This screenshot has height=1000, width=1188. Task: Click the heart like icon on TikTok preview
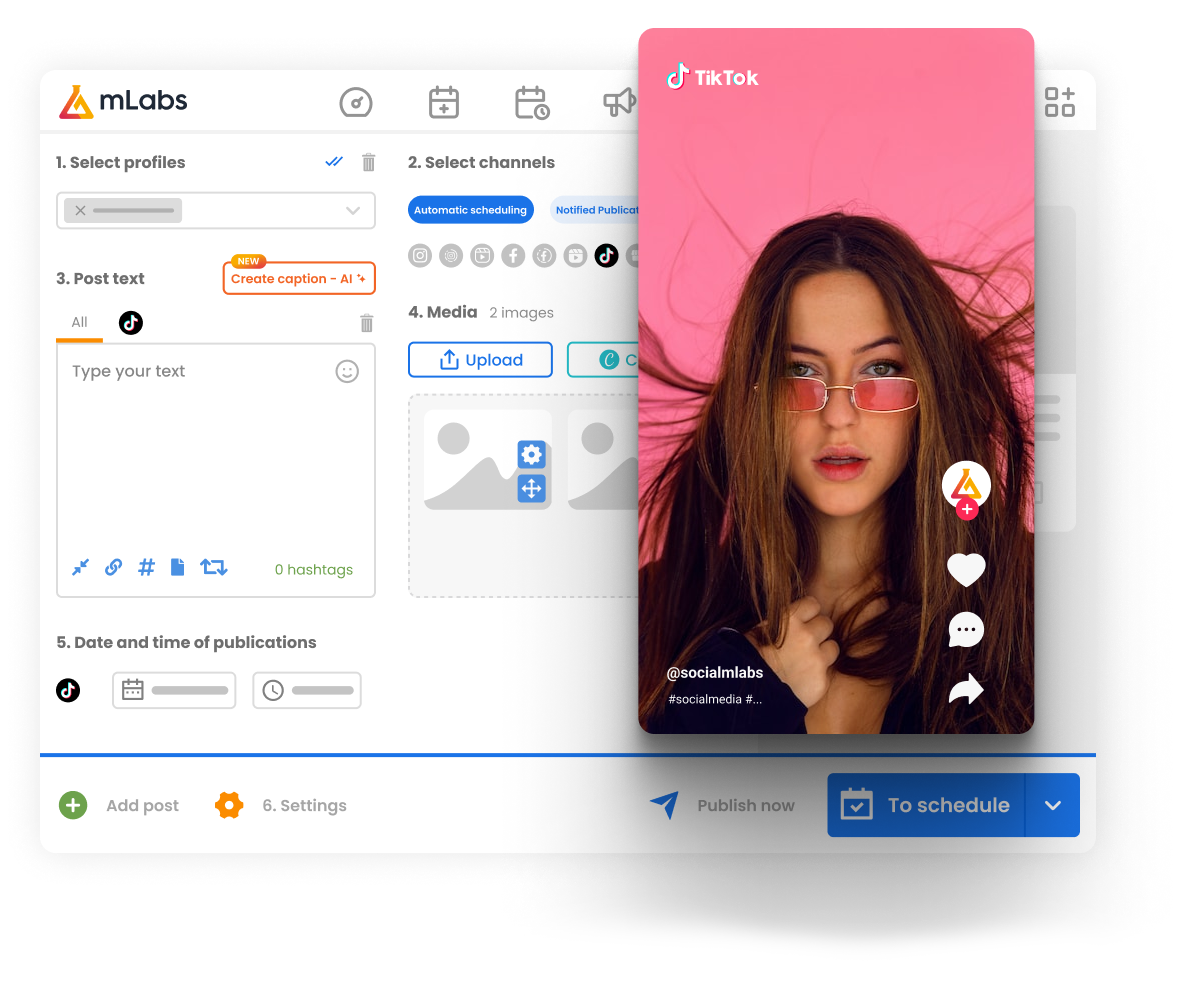tap(966, 570)
